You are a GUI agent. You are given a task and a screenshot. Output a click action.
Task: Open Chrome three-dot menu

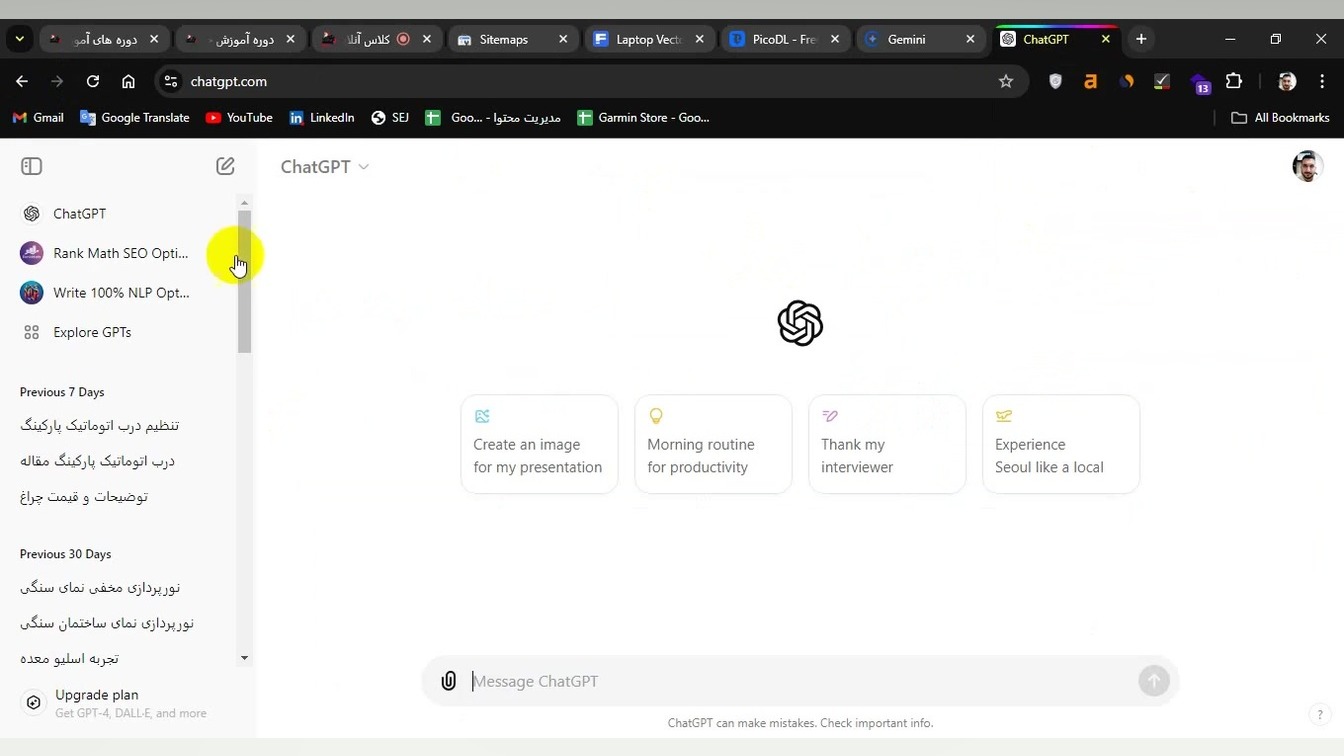(x=1321, y=81)
